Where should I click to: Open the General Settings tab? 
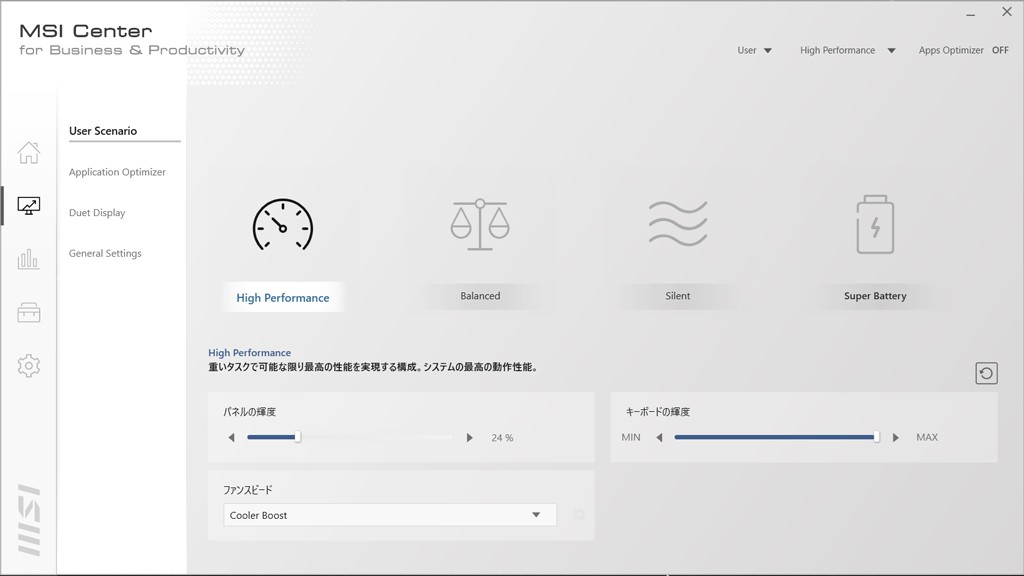[x=105, y=253]
